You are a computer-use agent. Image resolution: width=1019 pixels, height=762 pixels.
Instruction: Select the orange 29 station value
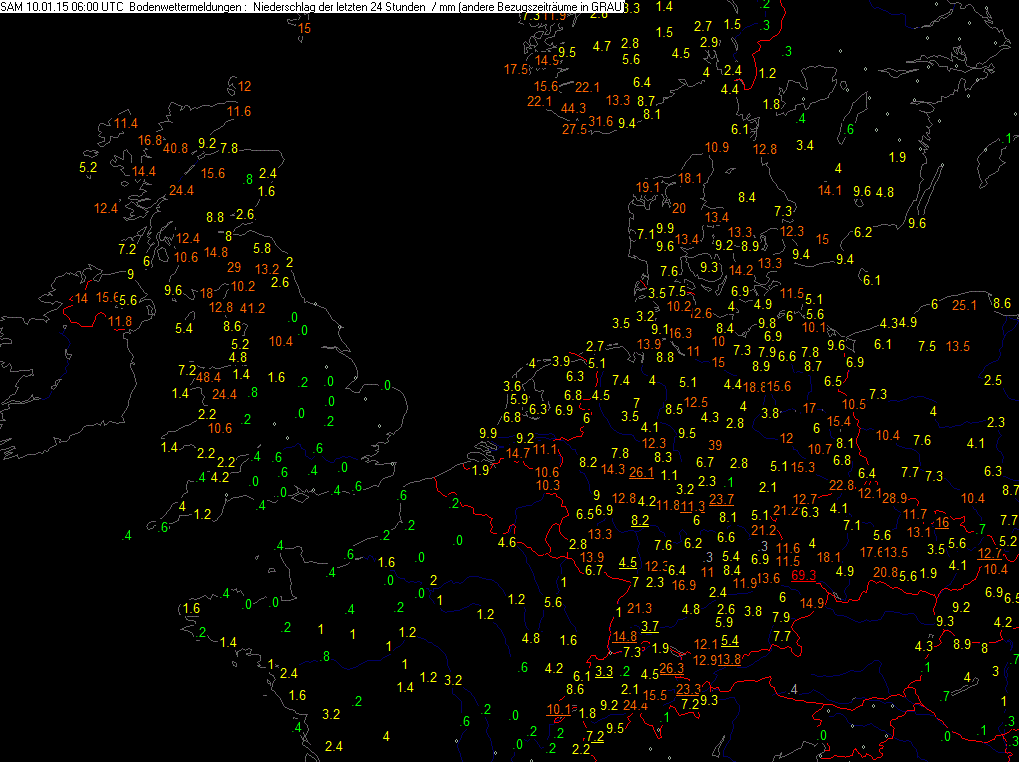(x=234, y=267)
